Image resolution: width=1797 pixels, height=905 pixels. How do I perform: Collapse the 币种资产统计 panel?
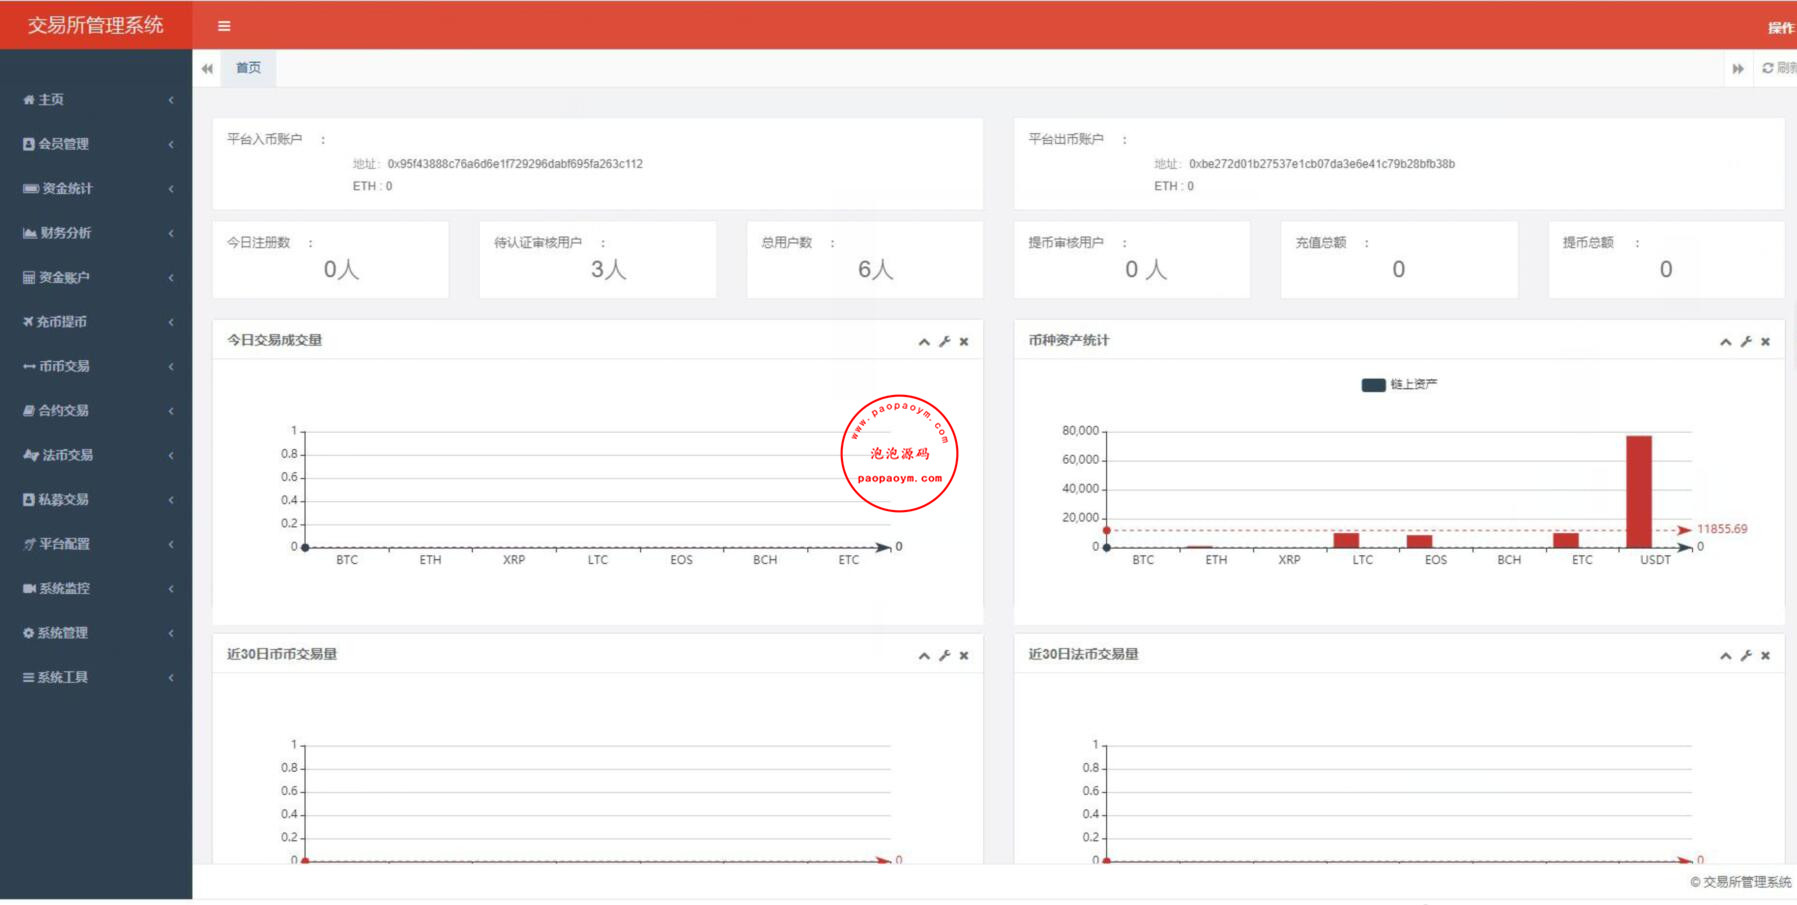coord(1726,342)
